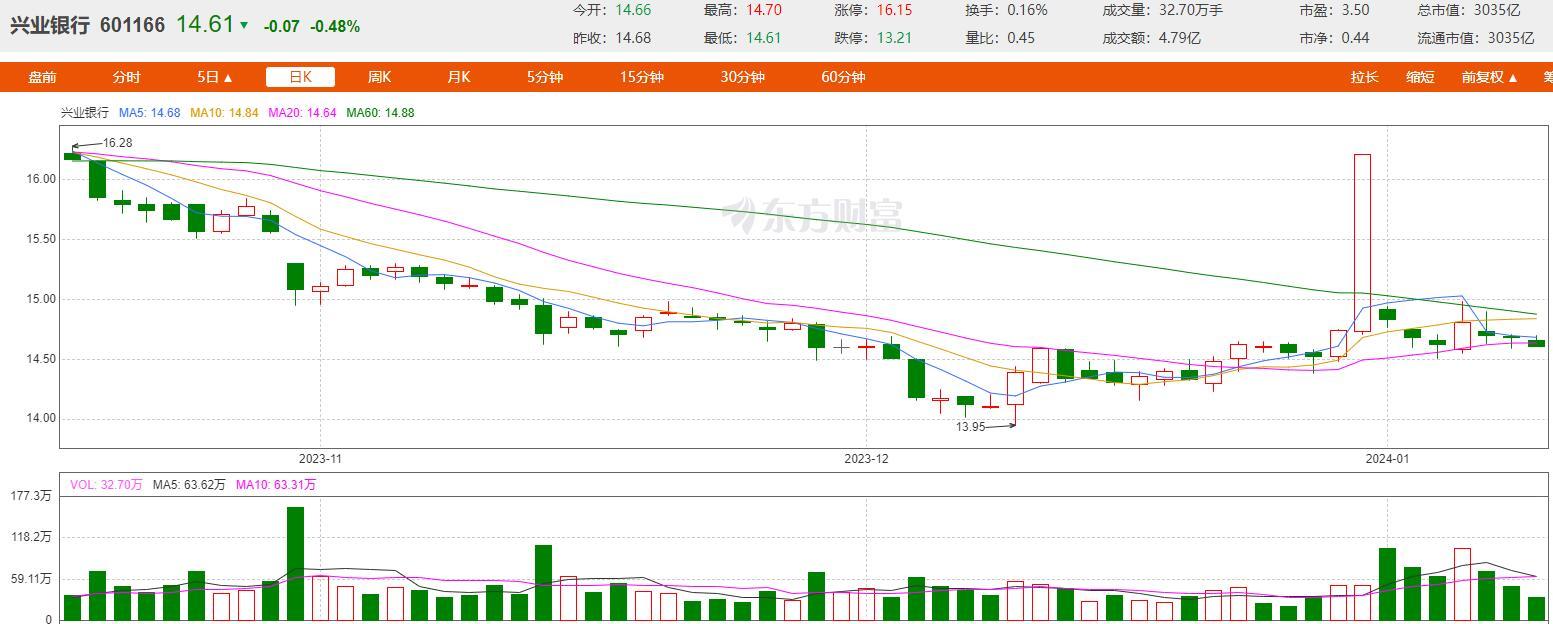Image resolution: width=1553 pixels, height=624 pixels.
Task: Click the 16.28 high price marker
Action: pos(118,143)
